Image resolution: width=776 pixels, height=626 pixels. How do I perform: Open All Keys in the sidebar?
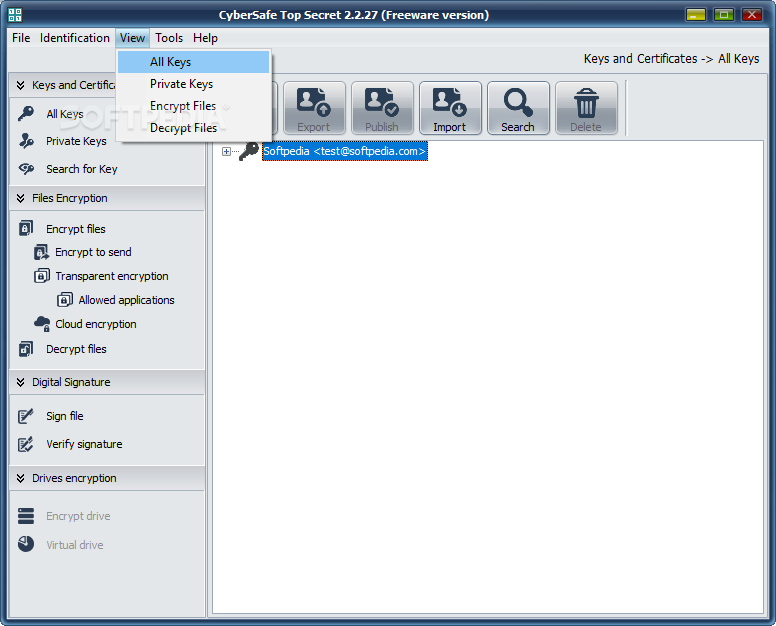(65, 114)
